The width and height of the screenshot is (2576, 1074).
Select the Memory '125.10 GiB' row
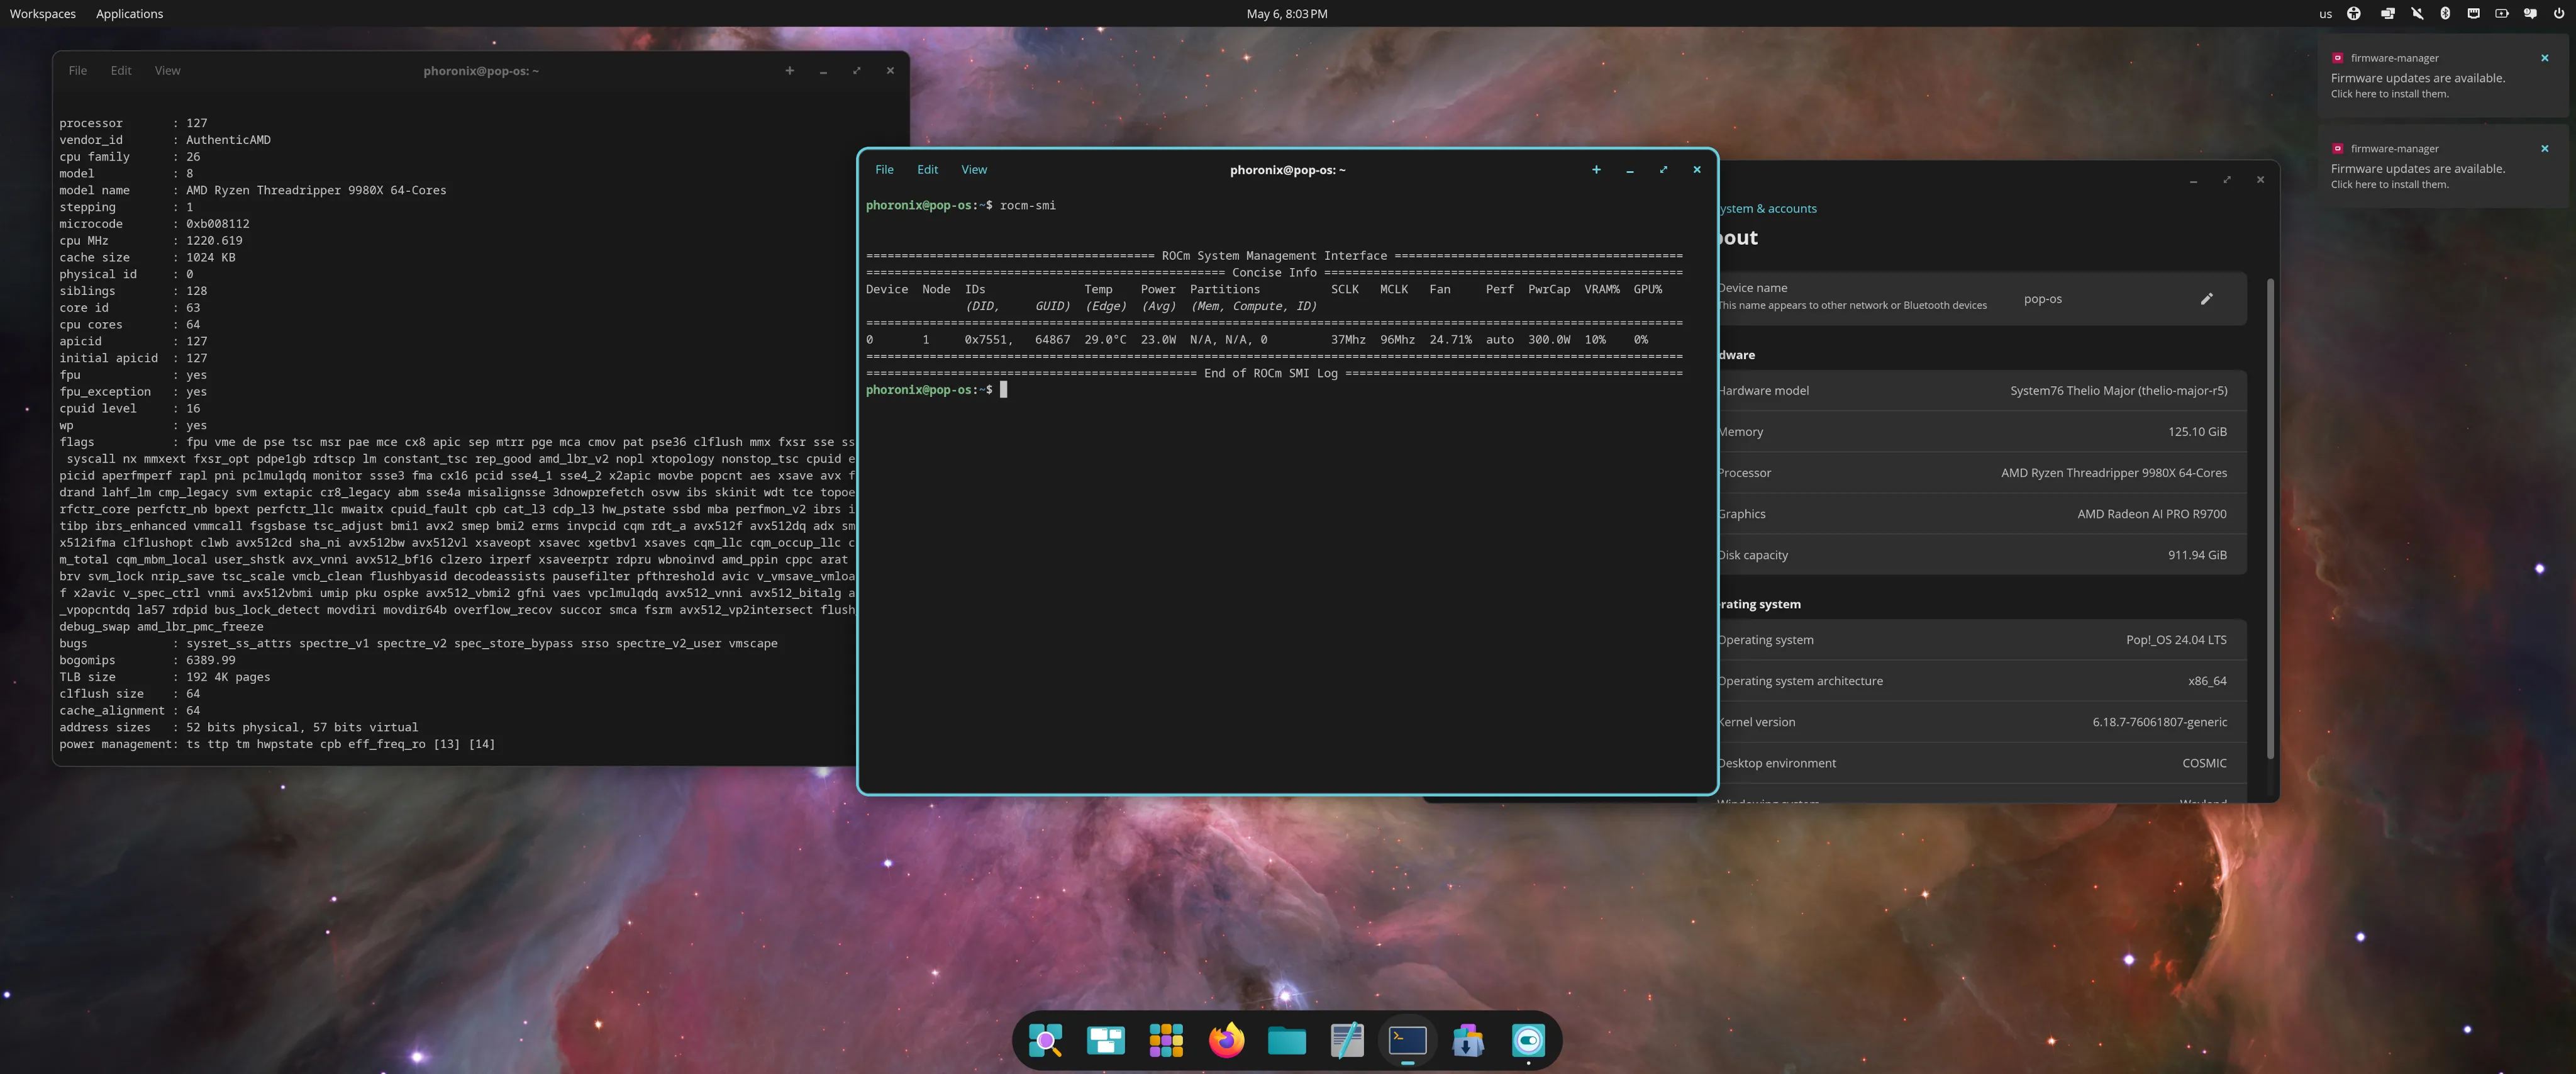[1982, 432]
